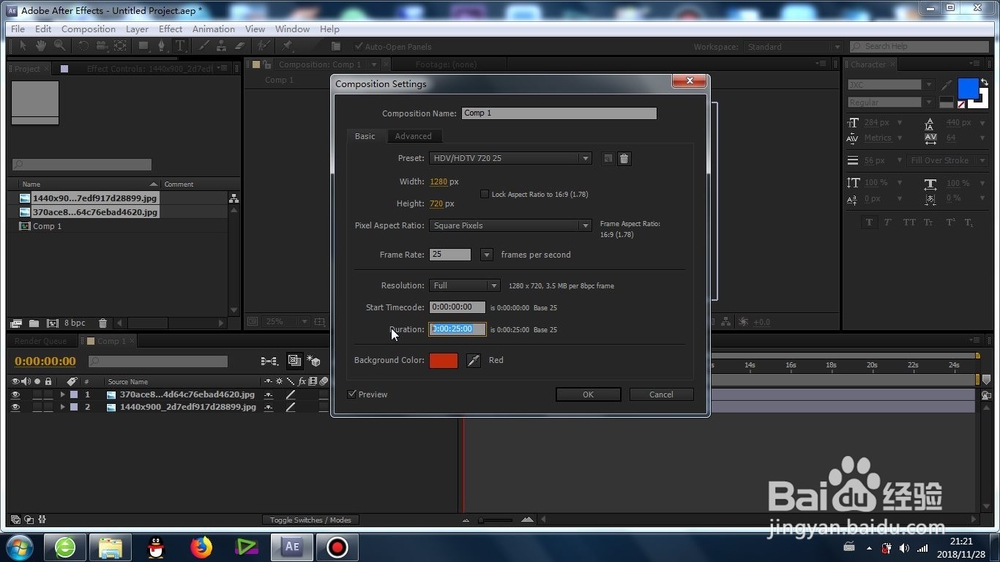1000x562 pixels.
Task: Open the Preset dropdown HDV/HDTV 720 25
Action: click(x=510, y=158)
